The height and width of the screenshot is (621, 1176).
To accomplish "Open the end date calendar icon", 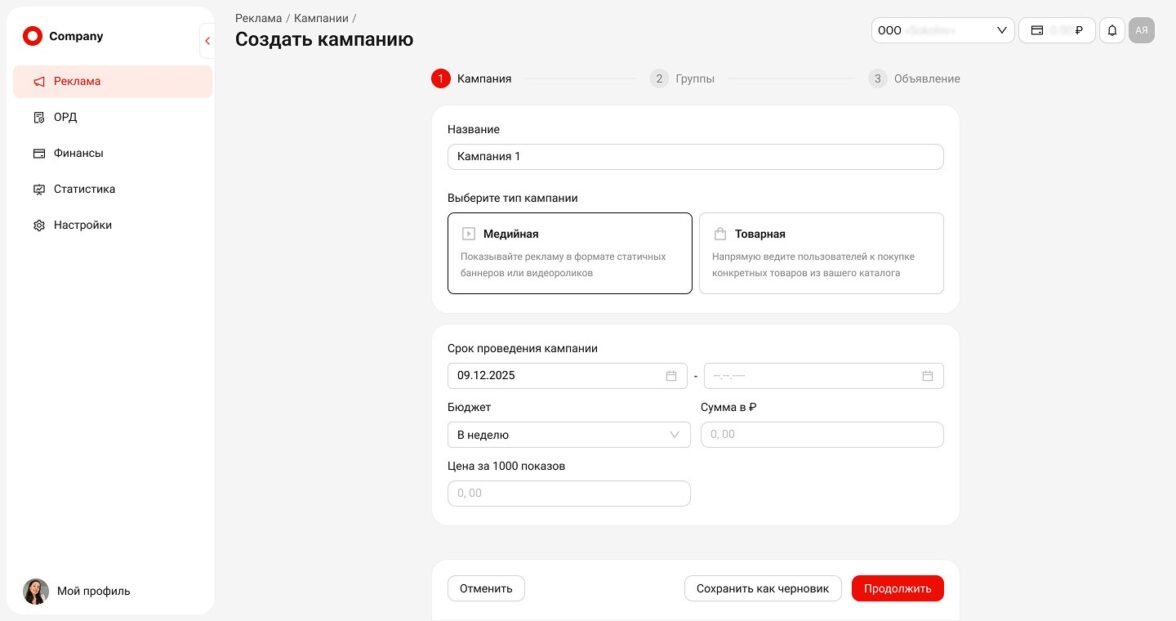I will coord(927,376).
